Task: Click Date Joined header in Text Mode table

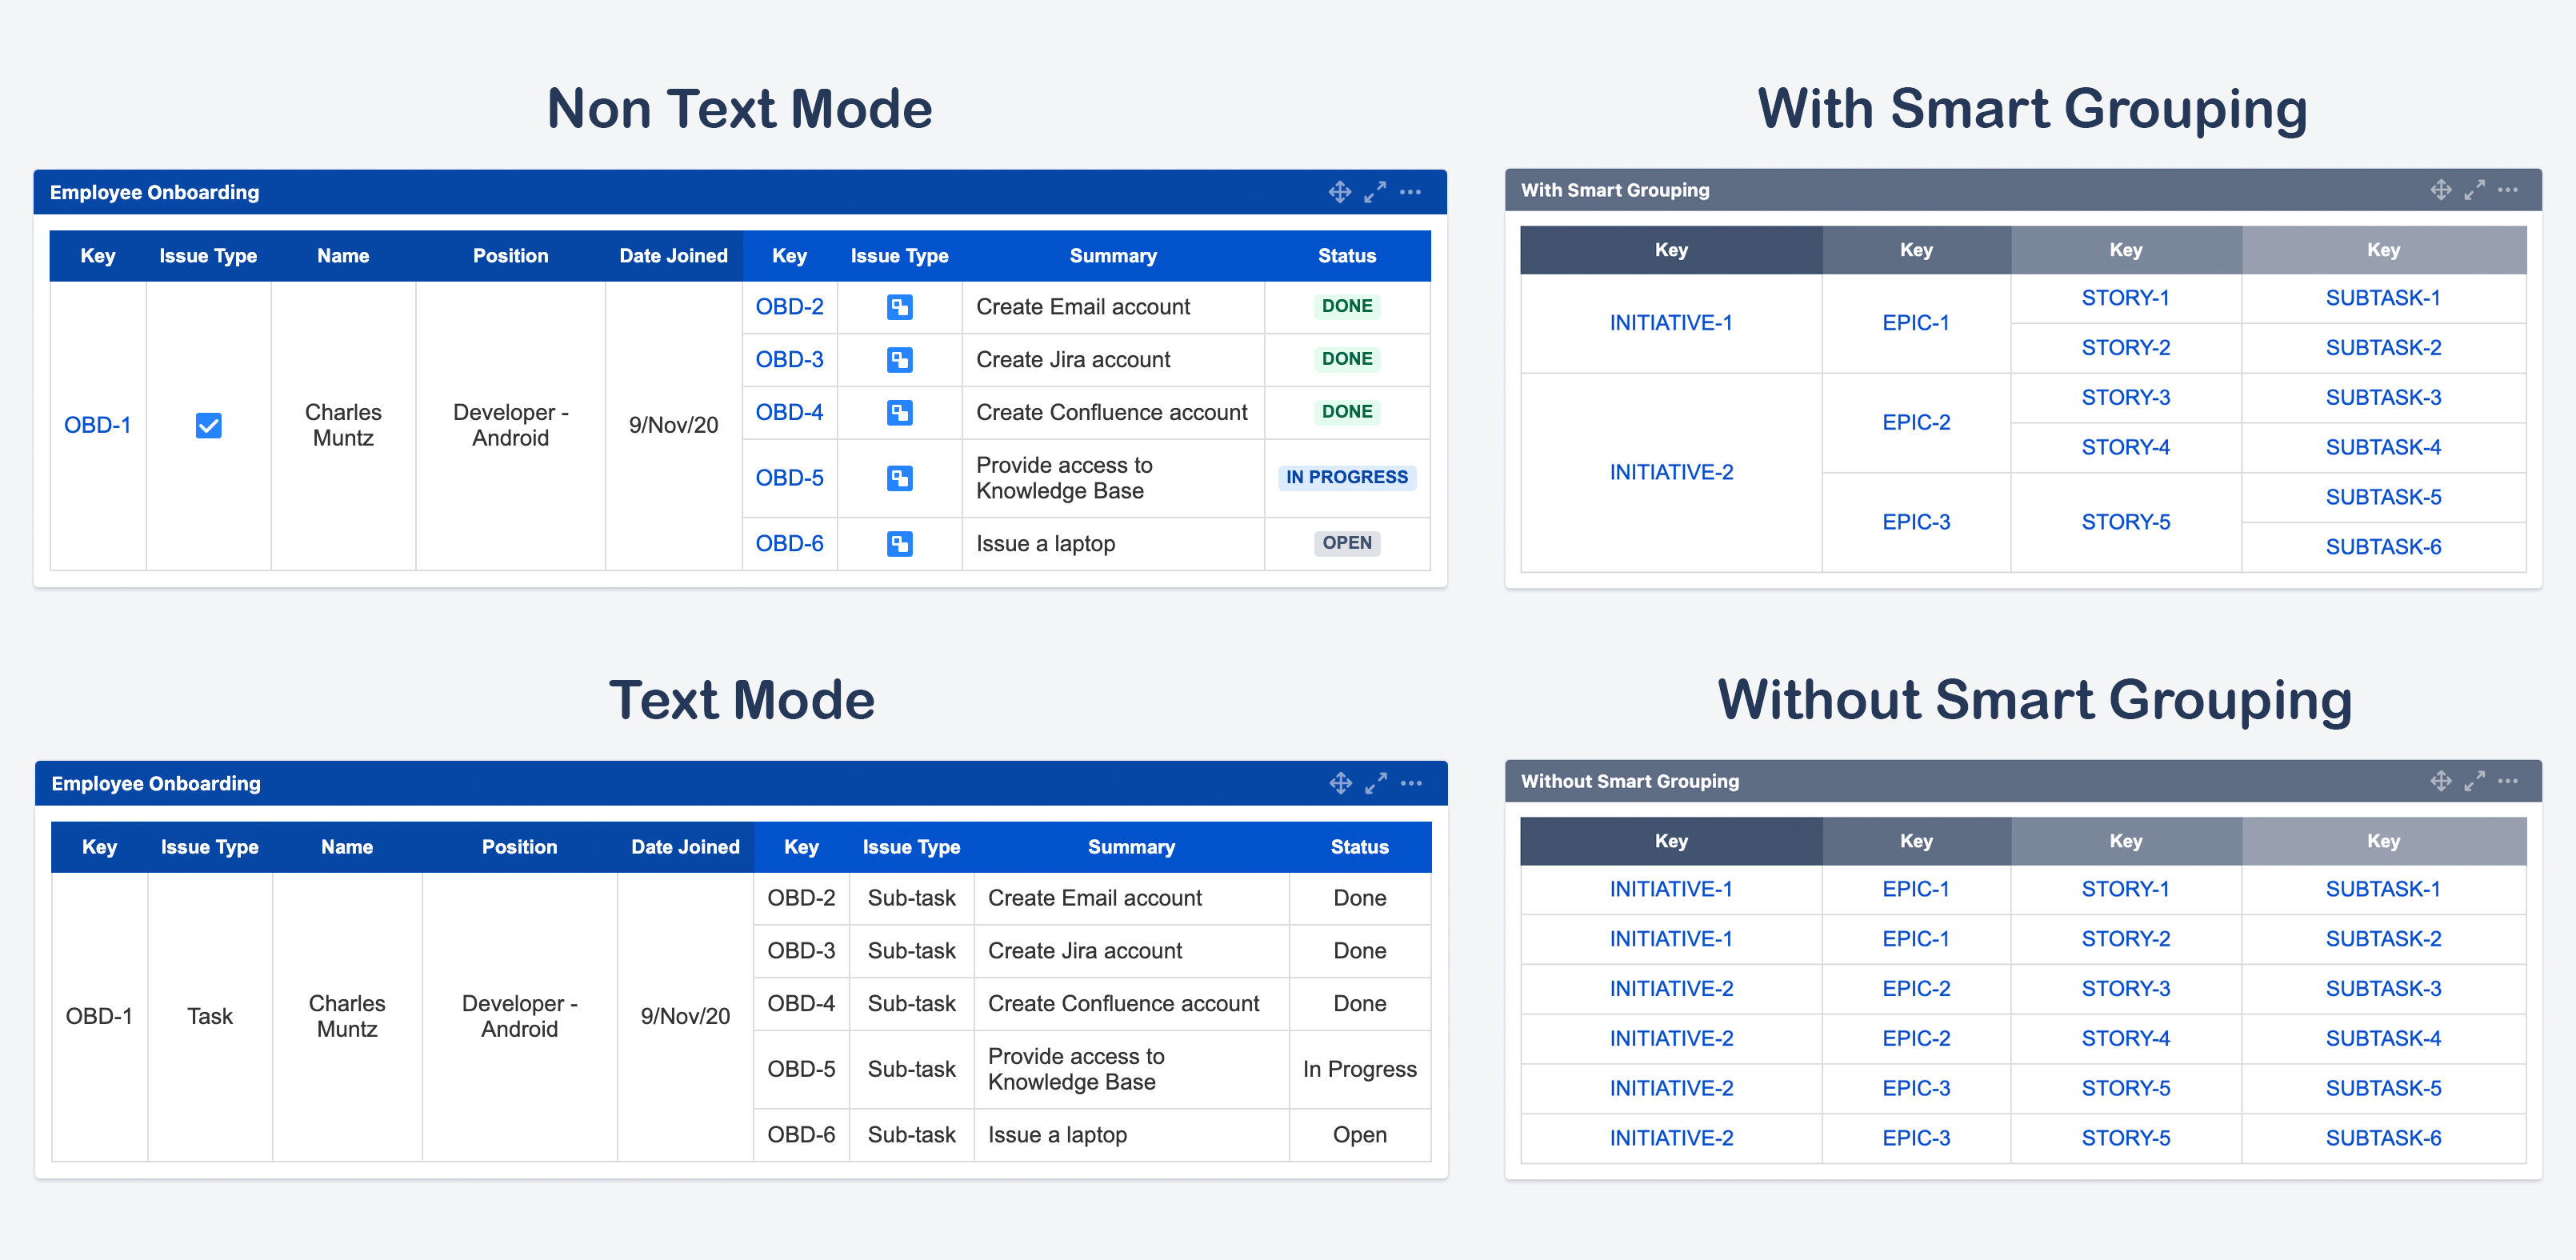Action: tap(685, 847)
